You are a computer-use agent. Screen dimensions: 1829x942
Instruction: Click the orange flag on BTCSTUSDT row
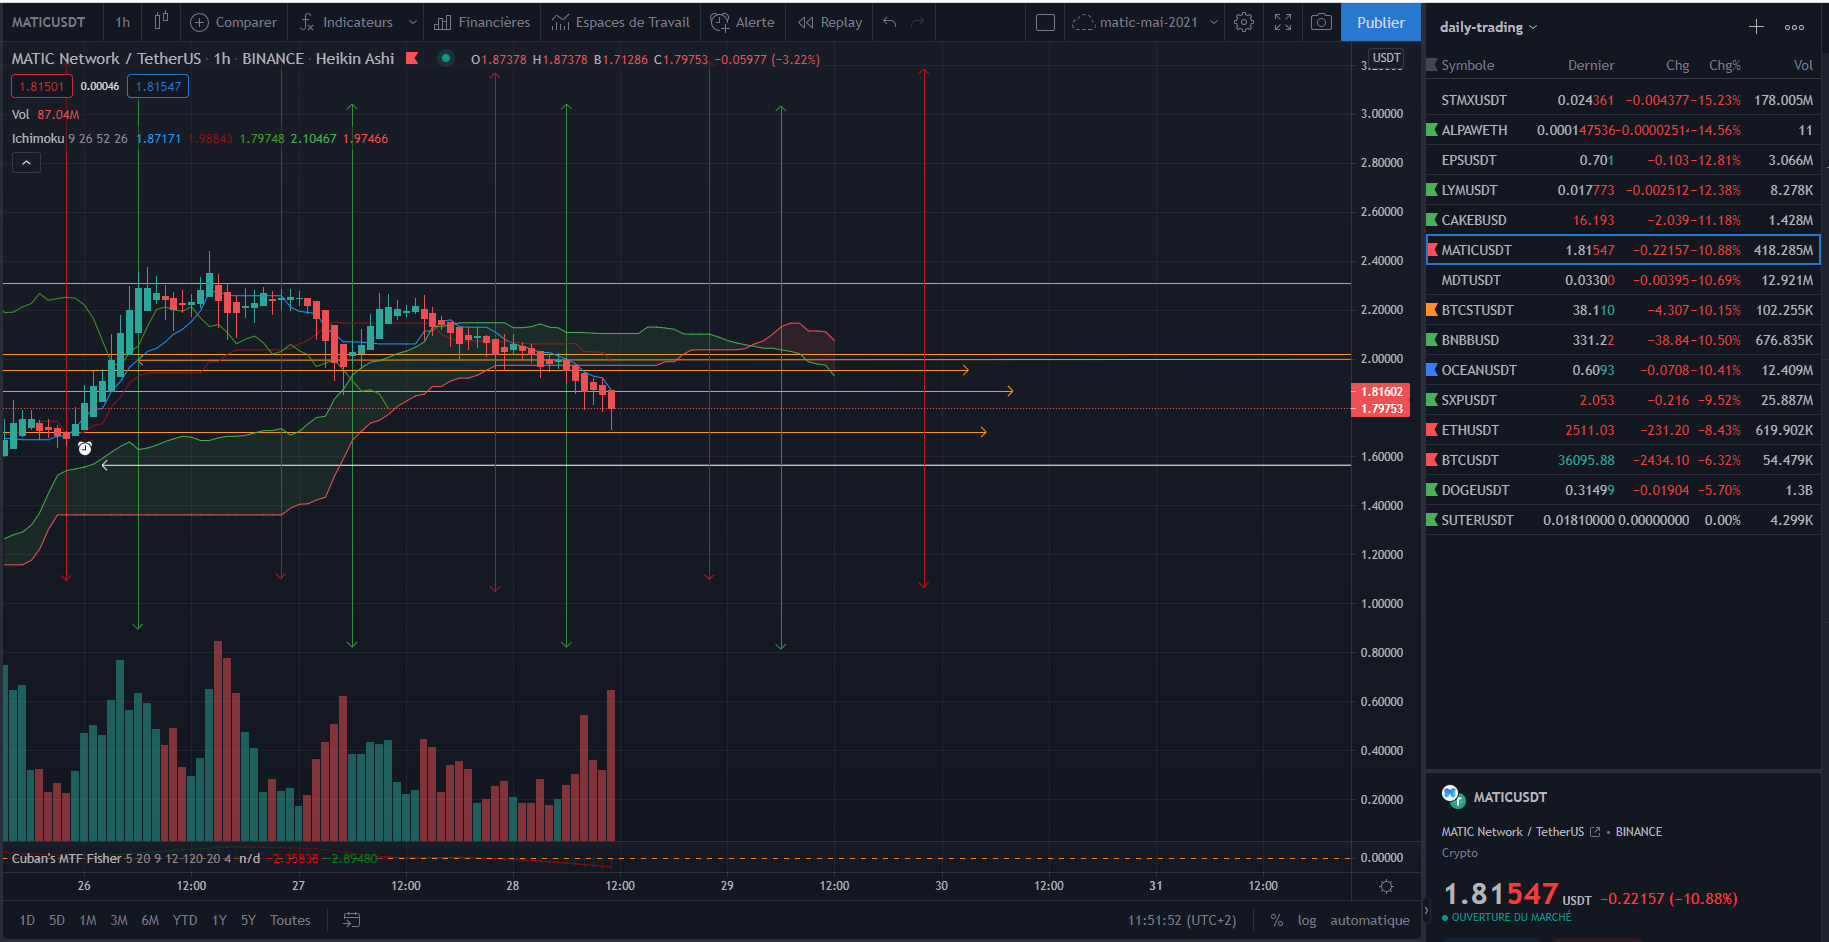1432,310
